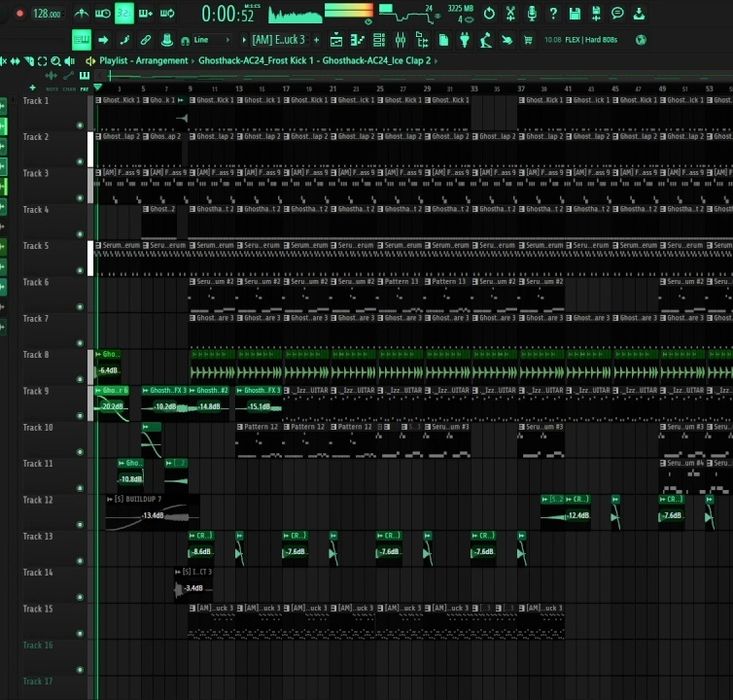Screen dimensions: 733x700
Task: Mute Track 2 with its green dot
Action: click(x=80, y=162)
